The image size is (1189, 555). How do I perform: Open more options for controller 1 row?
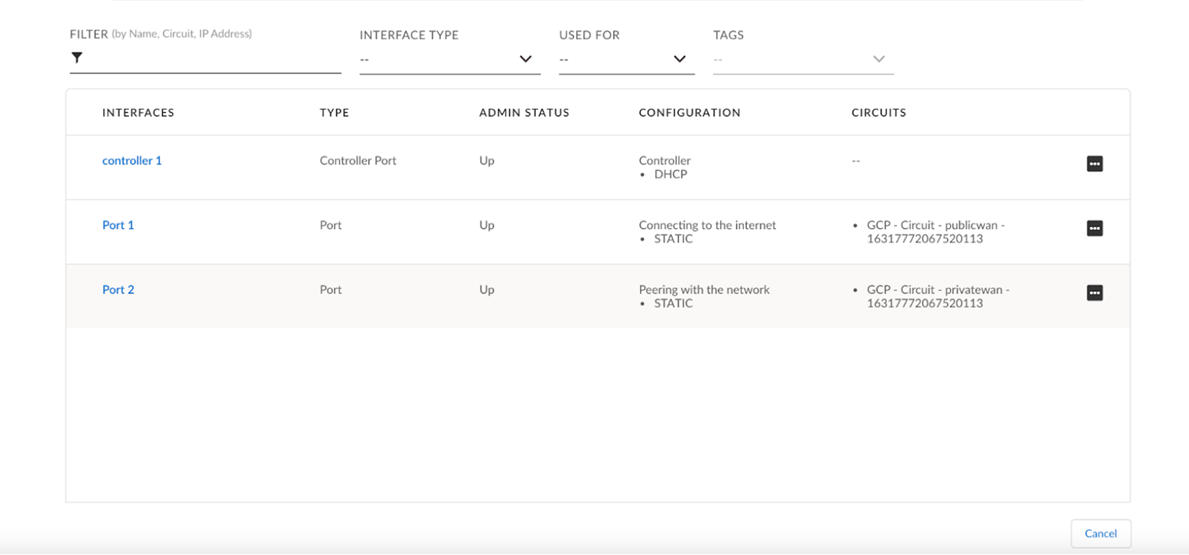pos(1094,164)
